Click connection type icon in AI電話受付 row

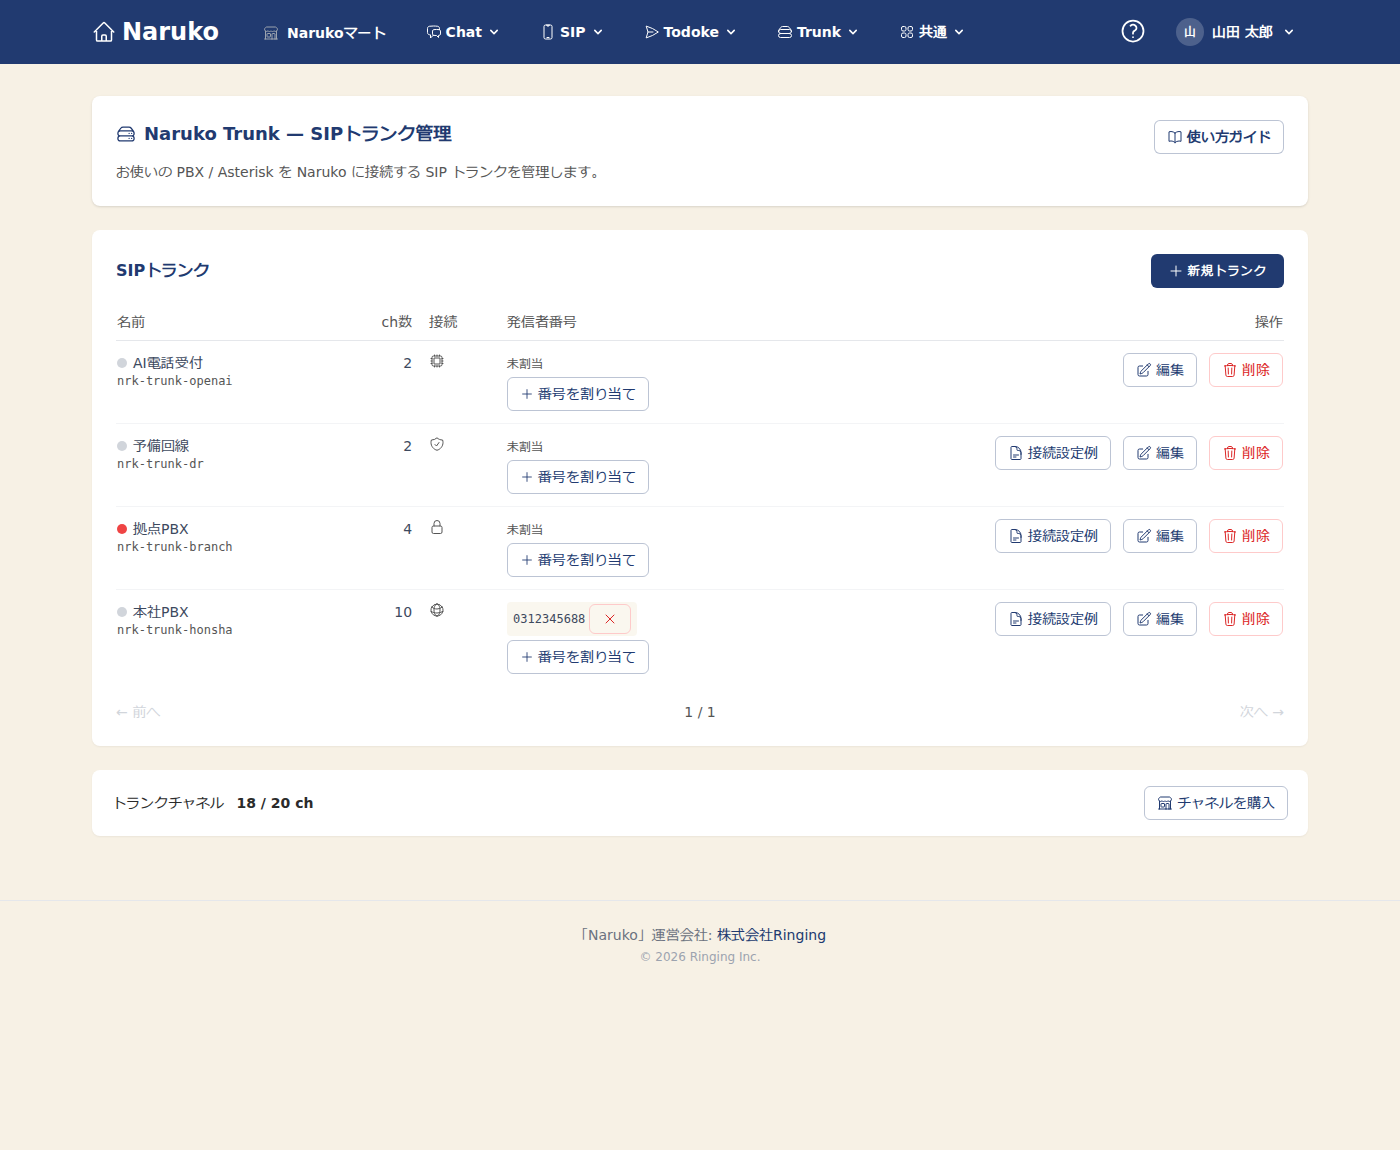click(x=437, y=362)
